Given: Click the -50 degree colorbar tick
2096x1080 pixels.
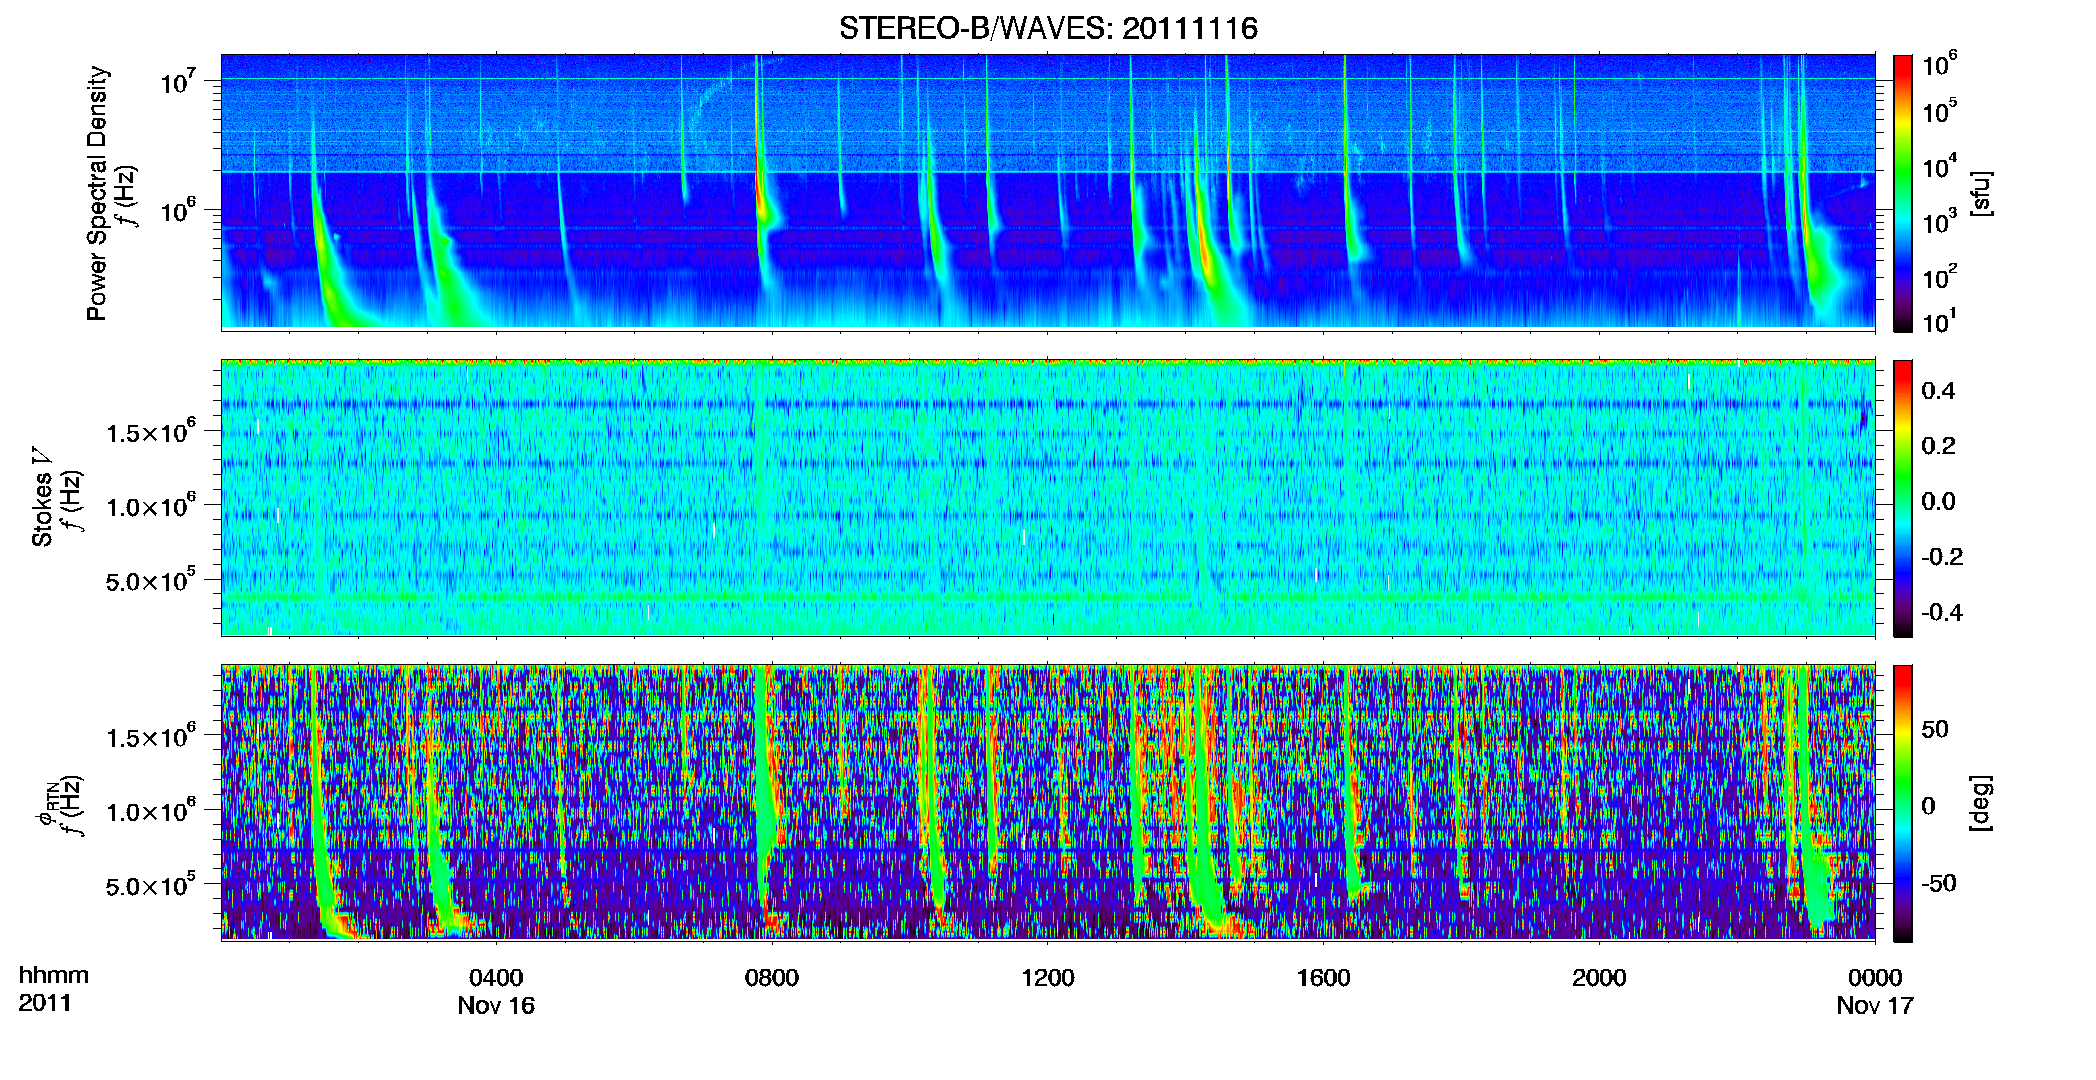Looking at the screenshot, I should click(1939, 883).
